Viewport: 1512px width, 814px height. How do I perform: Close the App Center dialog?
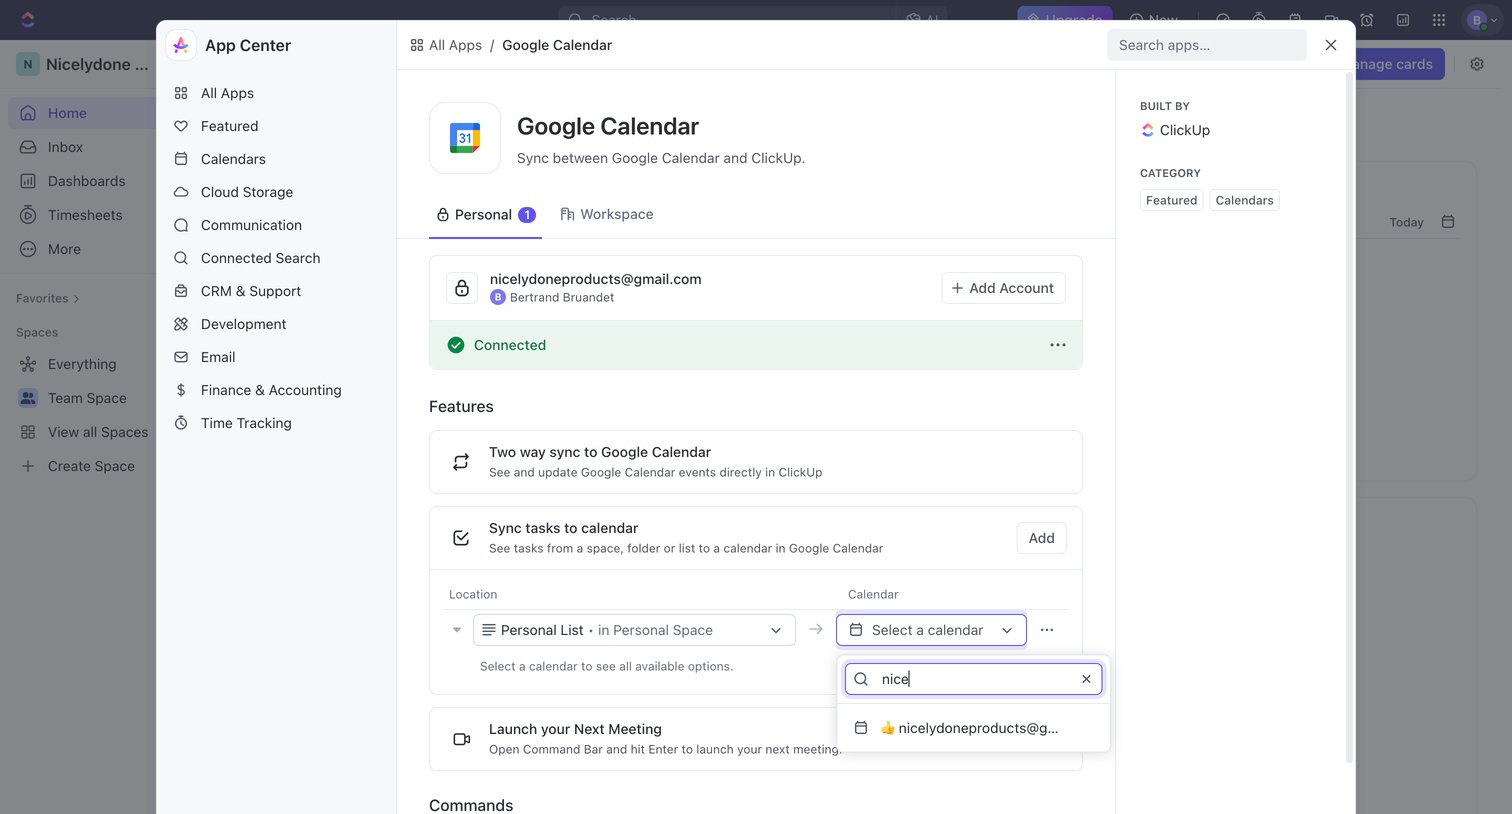coord(1331,45)
